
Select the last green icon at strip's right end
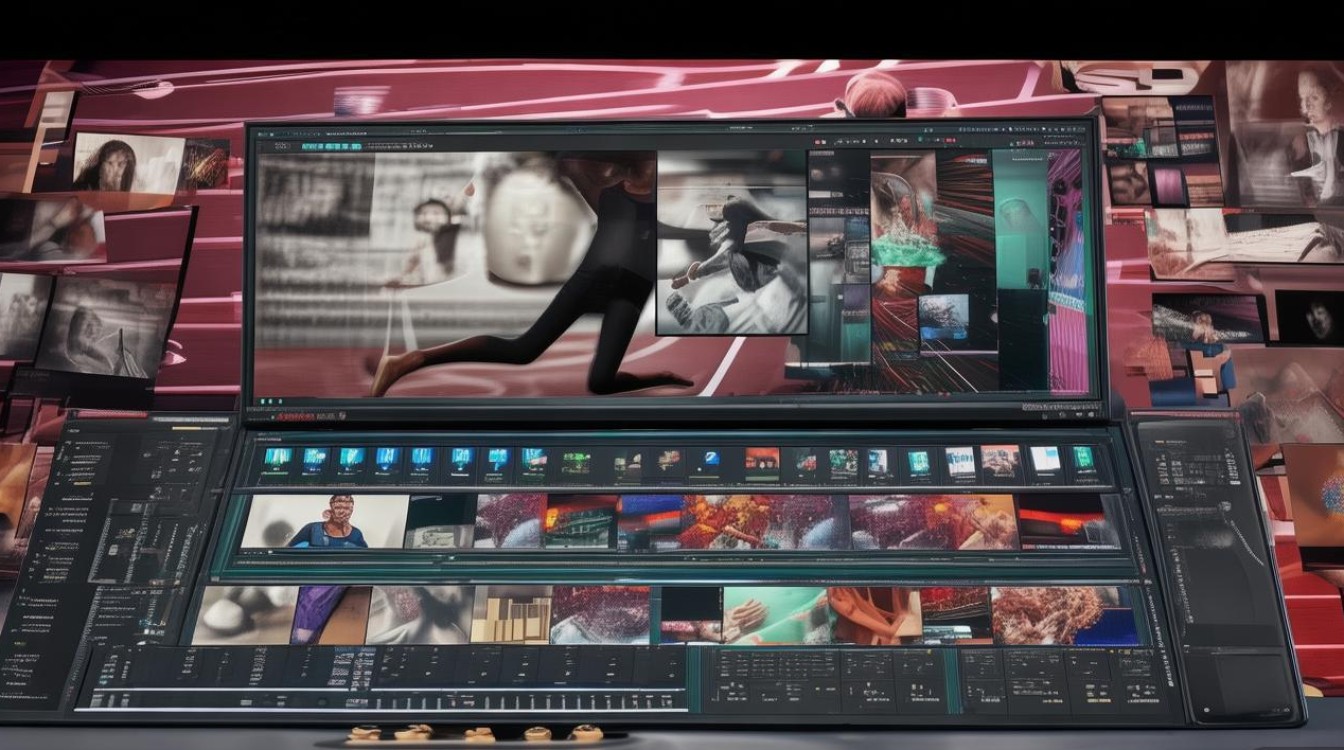[1083, 459]
